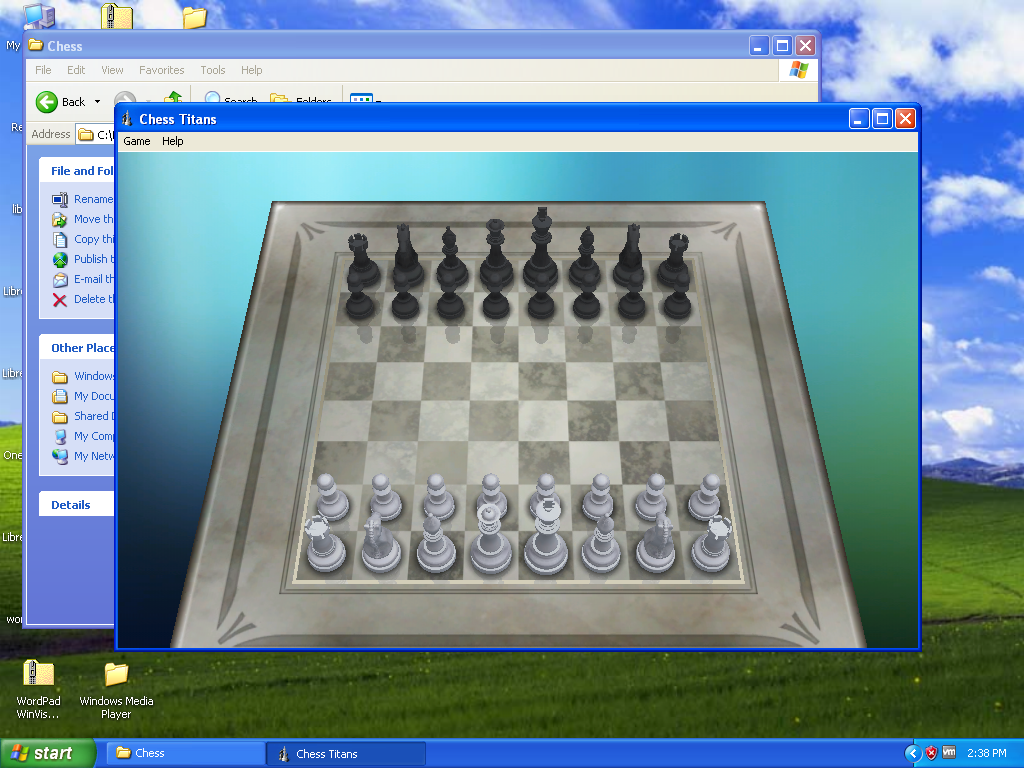The image size is (1024, 768).
Task: Open the Back button history dropdown arrow
Action: click(97, 102)
